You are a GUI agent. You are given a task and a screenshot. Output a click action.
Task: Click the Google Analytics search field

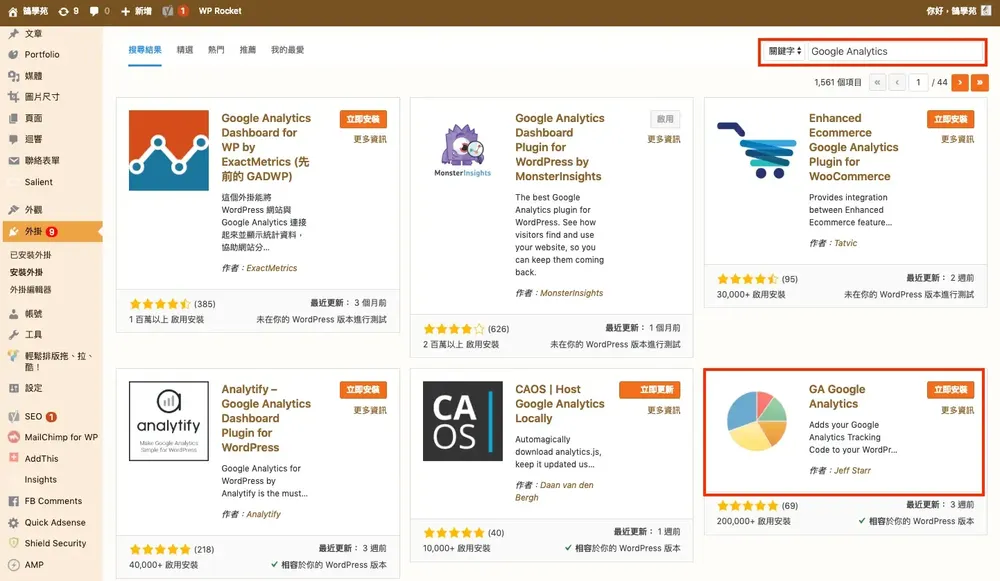tap(895, 51)
